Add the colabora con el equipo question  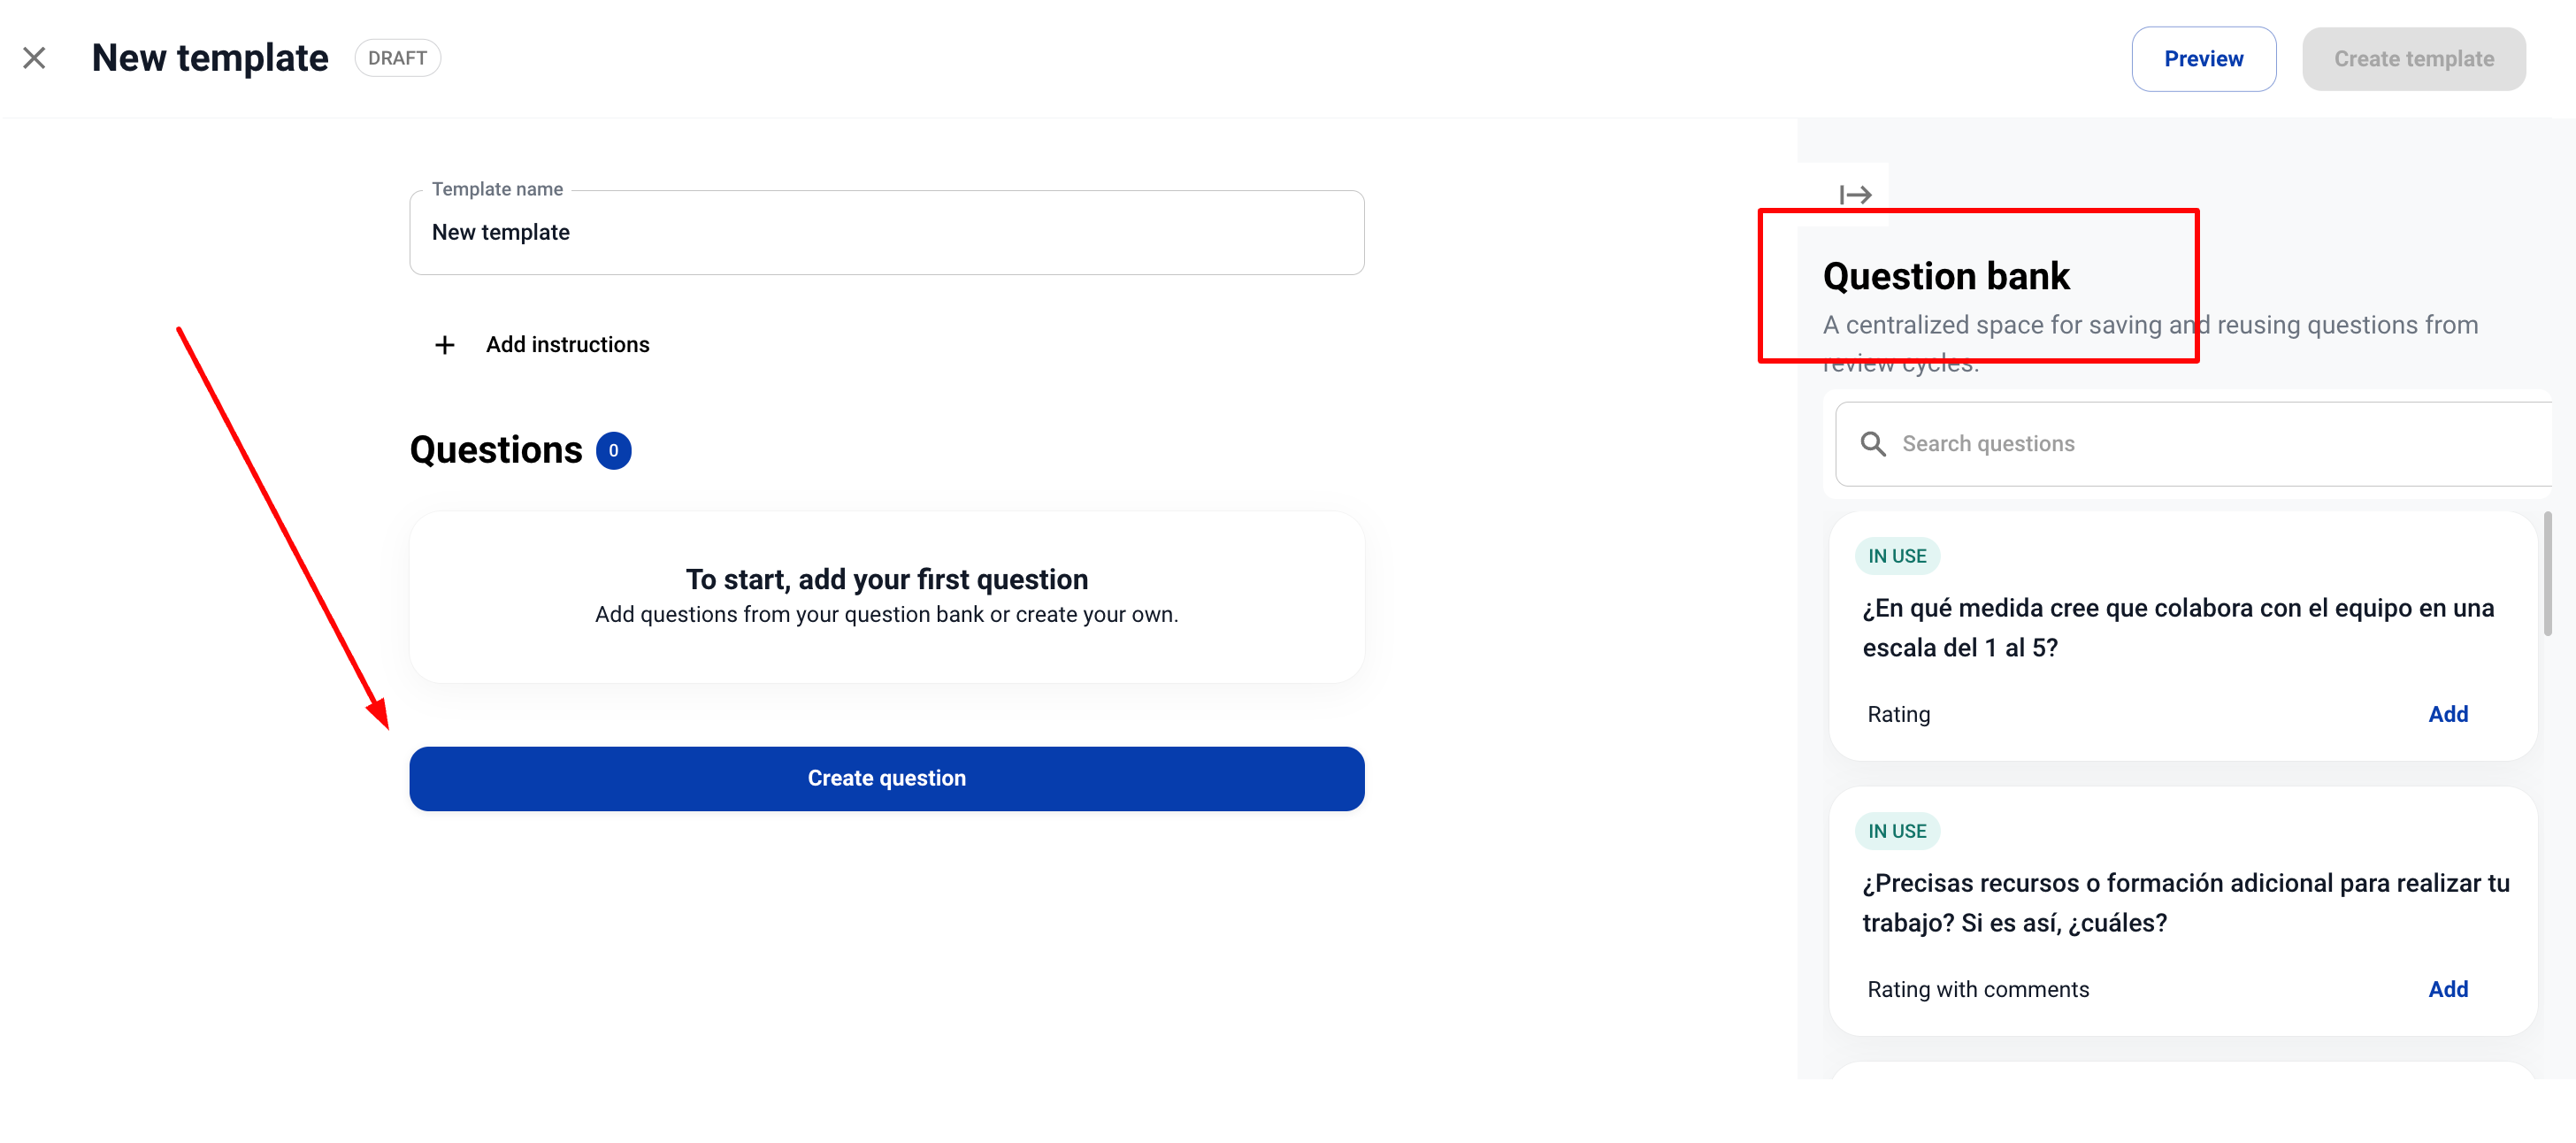coord(2447,714)
